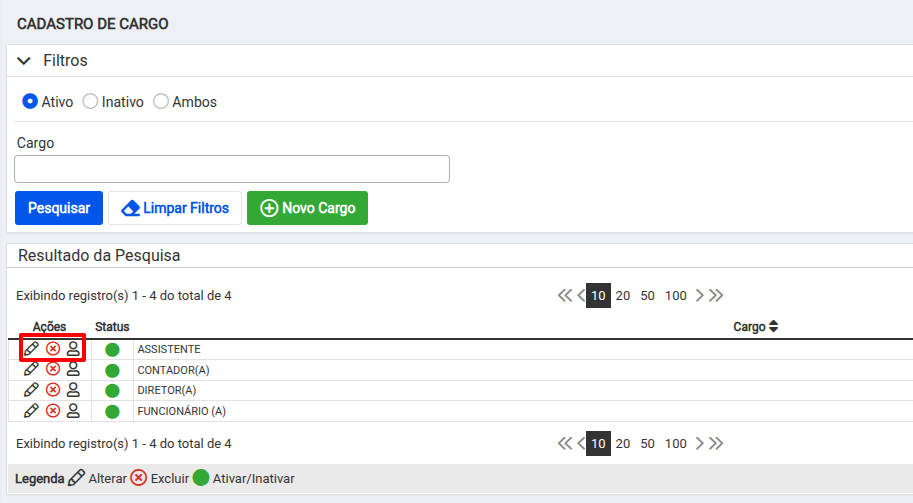Click the Novo Cargo button
Viewport: 913px width, 503px height.
pos(307,208)
